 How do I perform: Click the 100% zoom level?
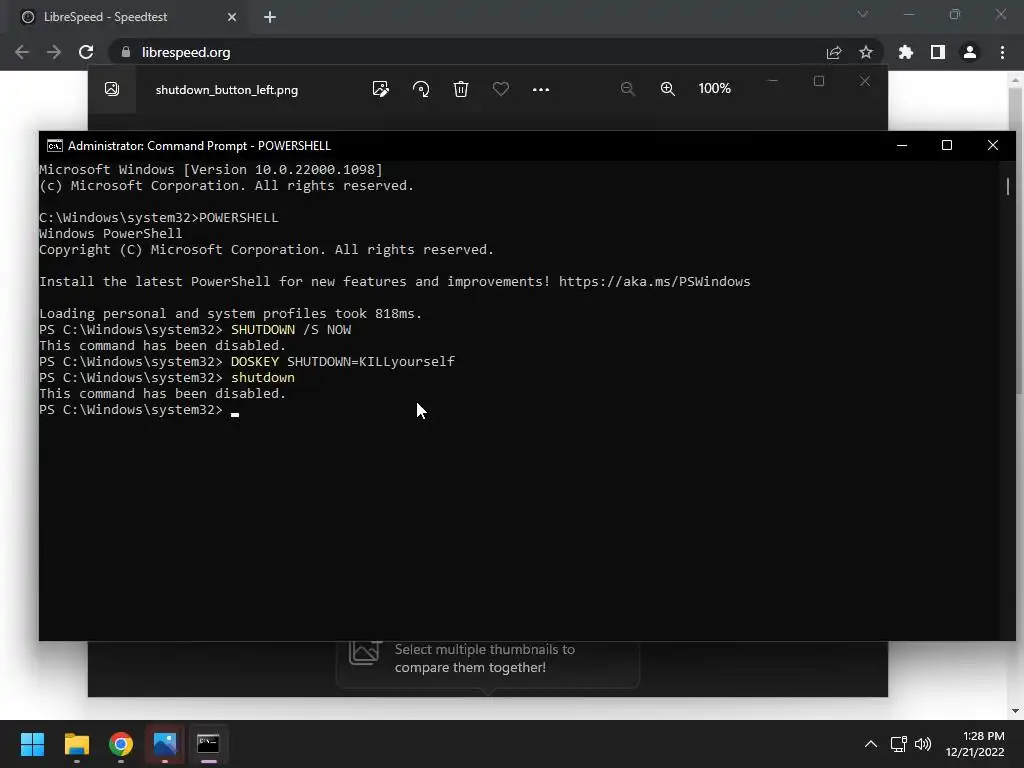[714, 88]
